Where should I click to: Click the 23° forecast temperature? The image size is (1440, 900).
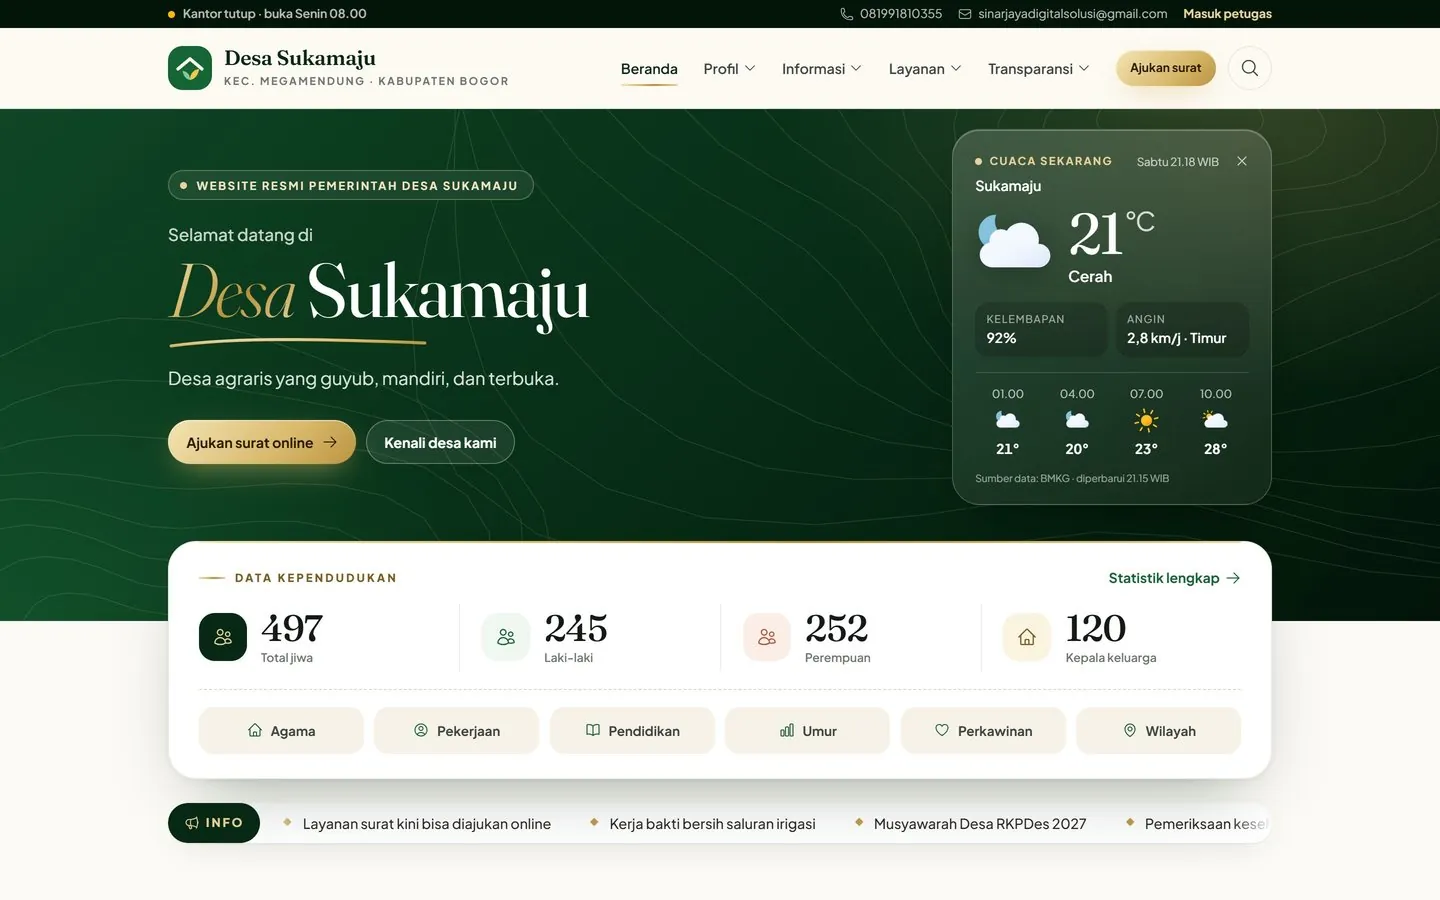[1146, 449]
